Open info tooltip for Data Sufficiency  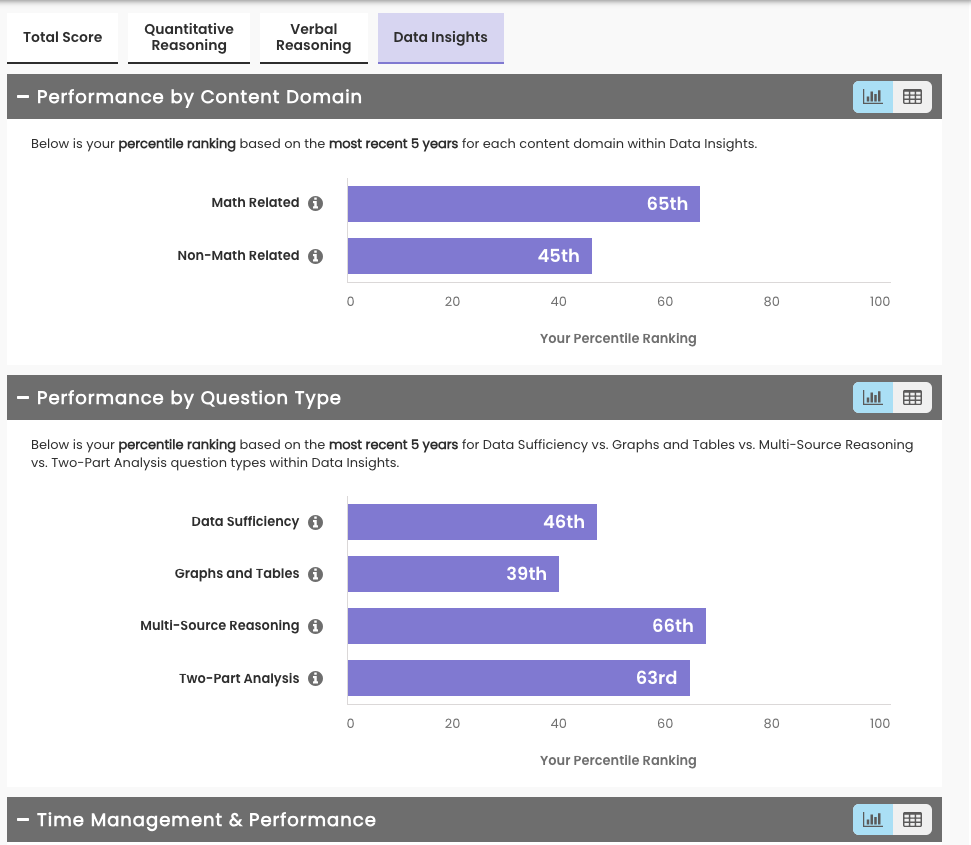pyautogui.click(x=315, y=522)
